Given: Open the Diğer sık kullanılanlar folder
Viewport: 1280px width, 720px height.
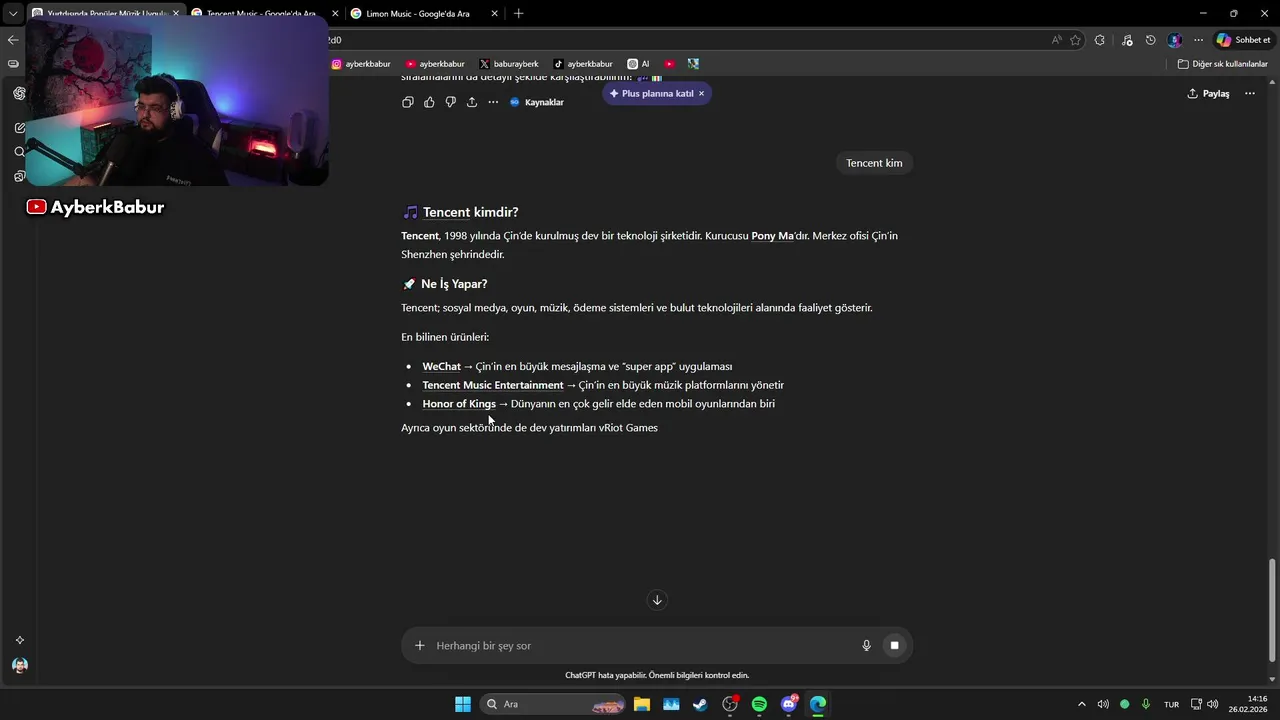Looking at the screenshot, I should [1222, 64].
